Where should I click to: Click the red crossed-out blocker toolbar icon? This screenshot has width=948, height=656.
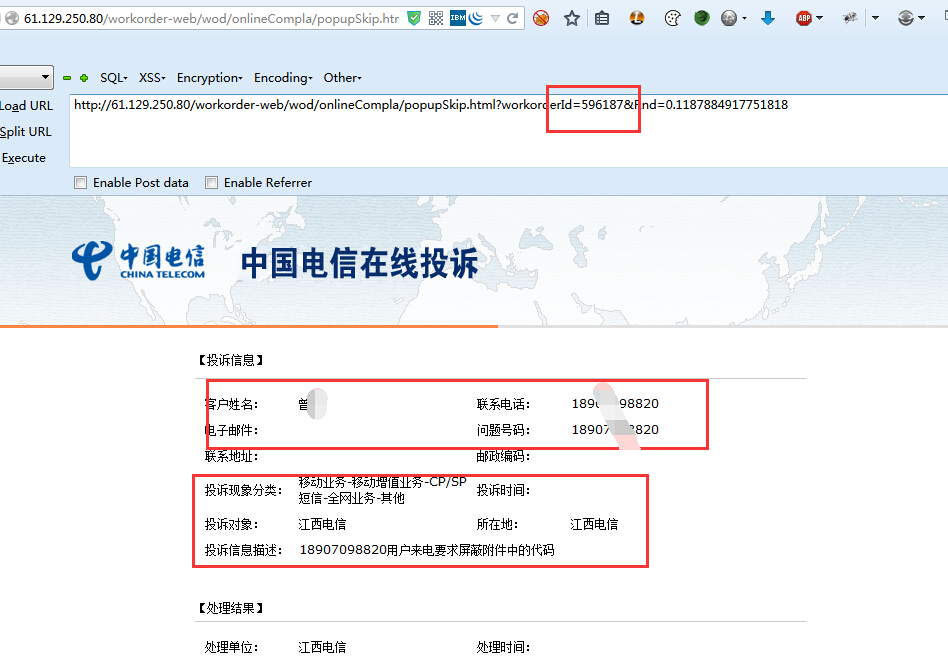pyautogui.click(x=541, y=19)
